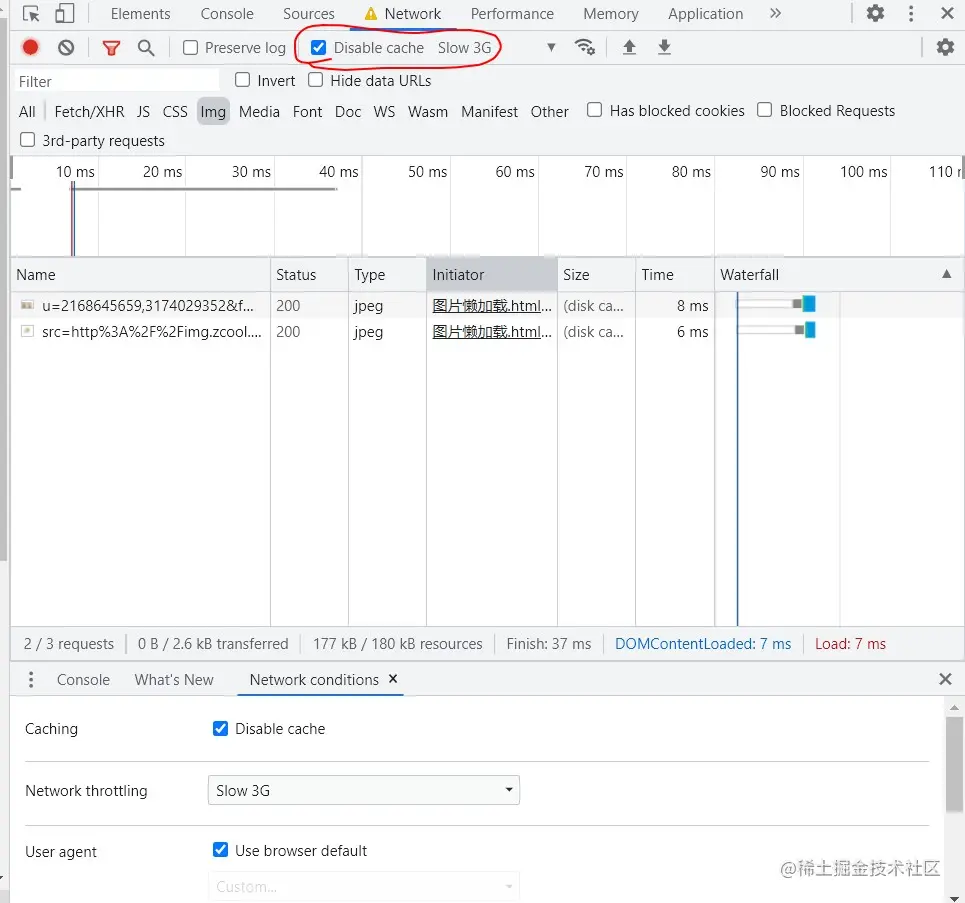Uncheck Disable cache in toolbar
Screen dimensions: 965x903
pos(318,47)
